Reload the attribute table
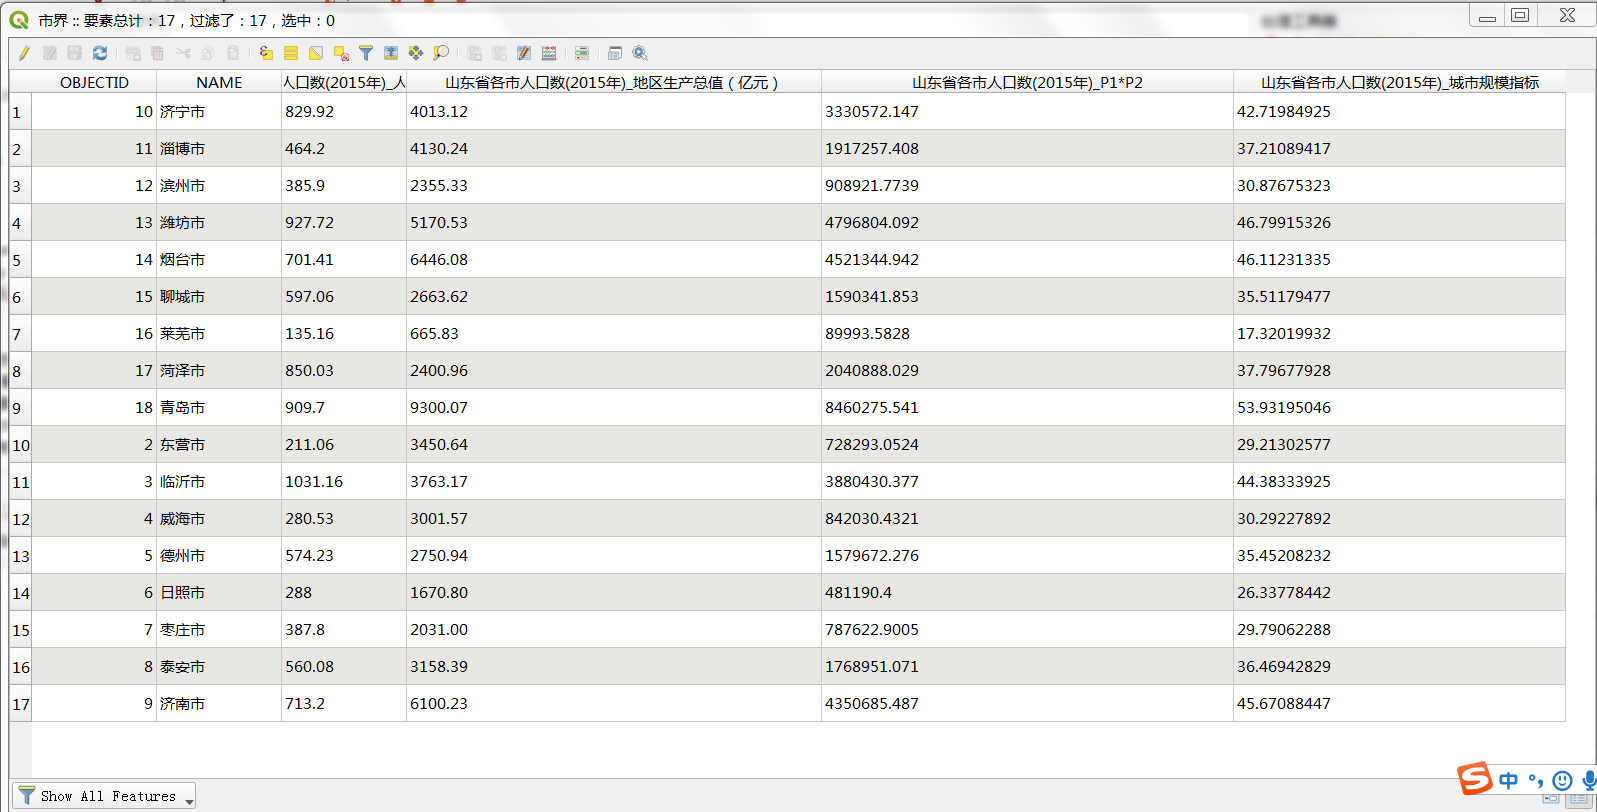Image resolution: width=1597 pixels, height=812 pixels. (x=100, y=53)
